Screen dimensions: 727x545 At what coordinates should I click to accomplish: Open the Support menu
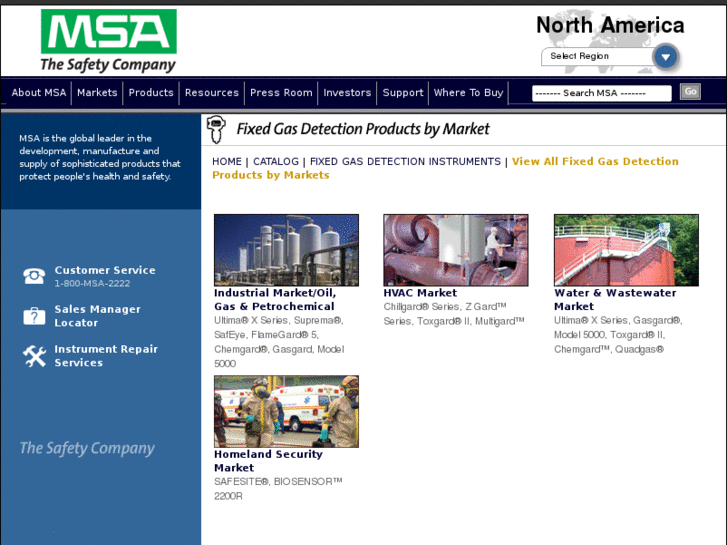(x=403, y=93)
